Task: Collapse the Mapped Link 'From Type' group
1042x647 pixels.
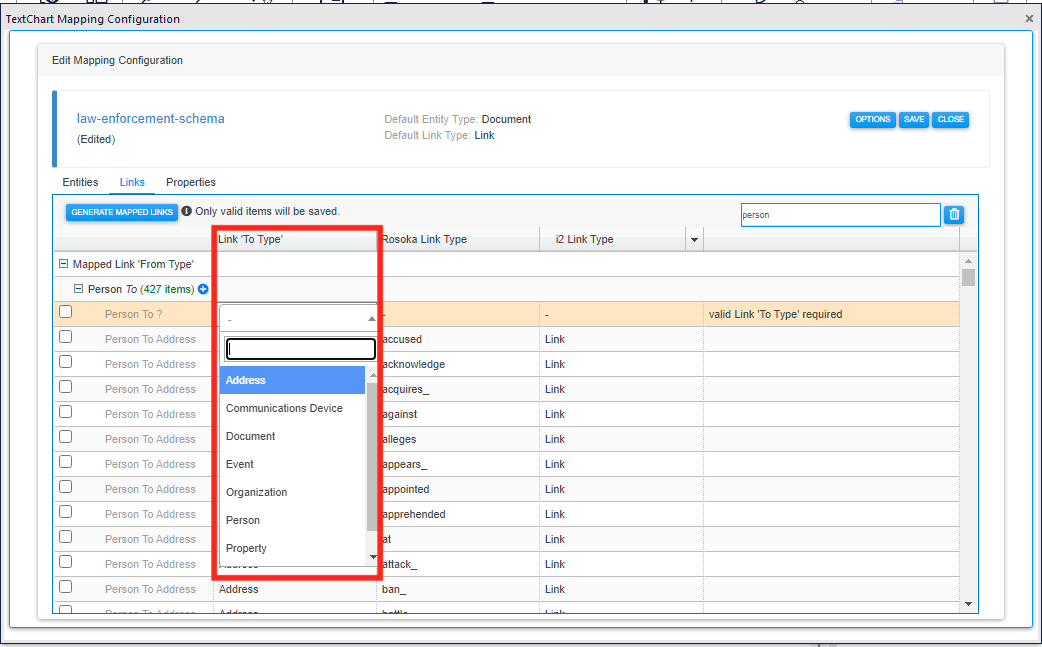Action: [x=62, y=264]
